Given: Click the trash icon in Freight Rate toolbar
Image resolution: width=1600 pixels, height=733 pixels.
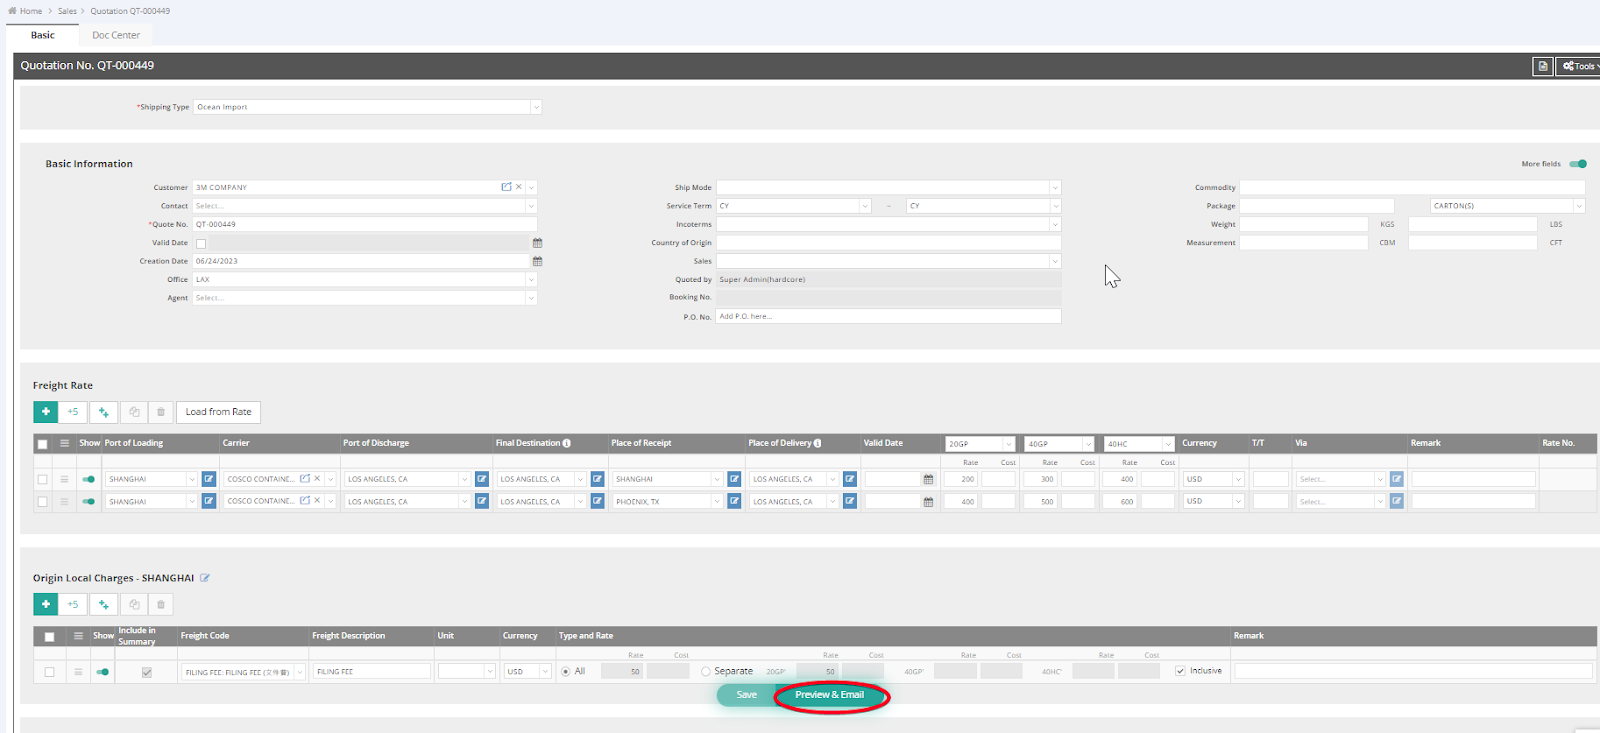Looking at the screenshot, I should pyautogui.click(x=161, y=412).
